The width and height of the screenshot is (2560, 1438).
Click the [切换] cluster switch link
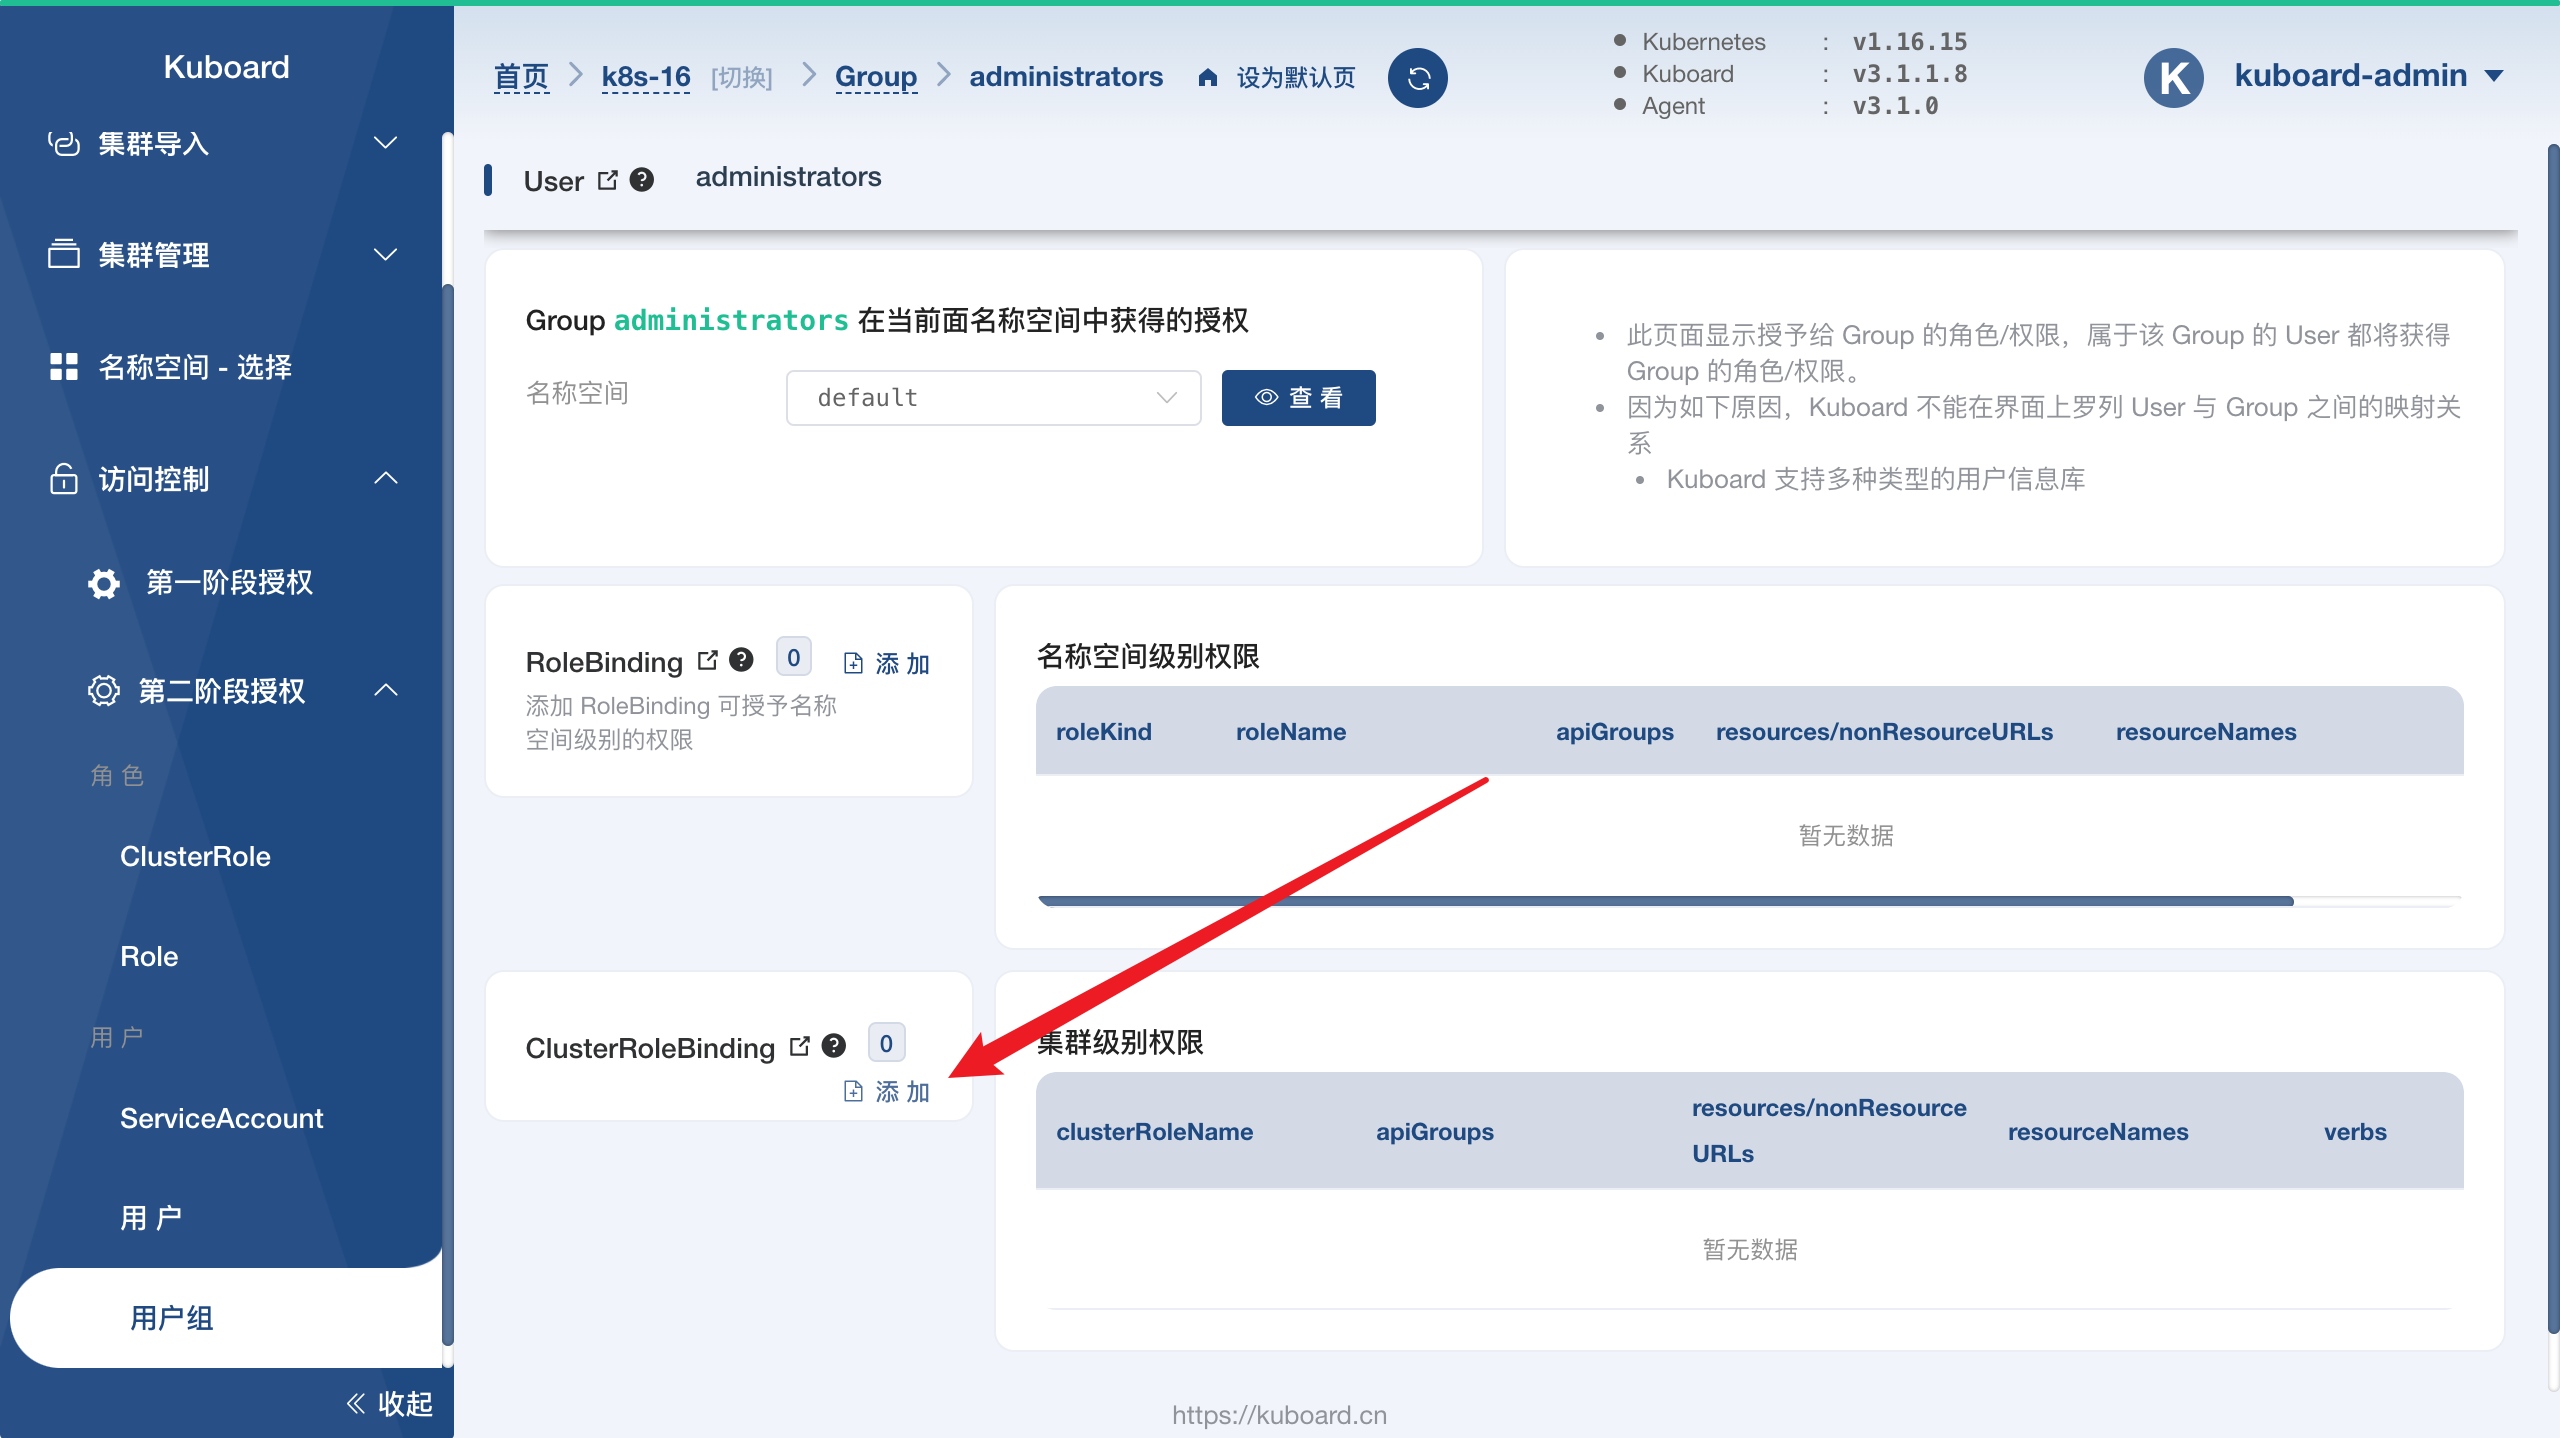pos(742,77)
